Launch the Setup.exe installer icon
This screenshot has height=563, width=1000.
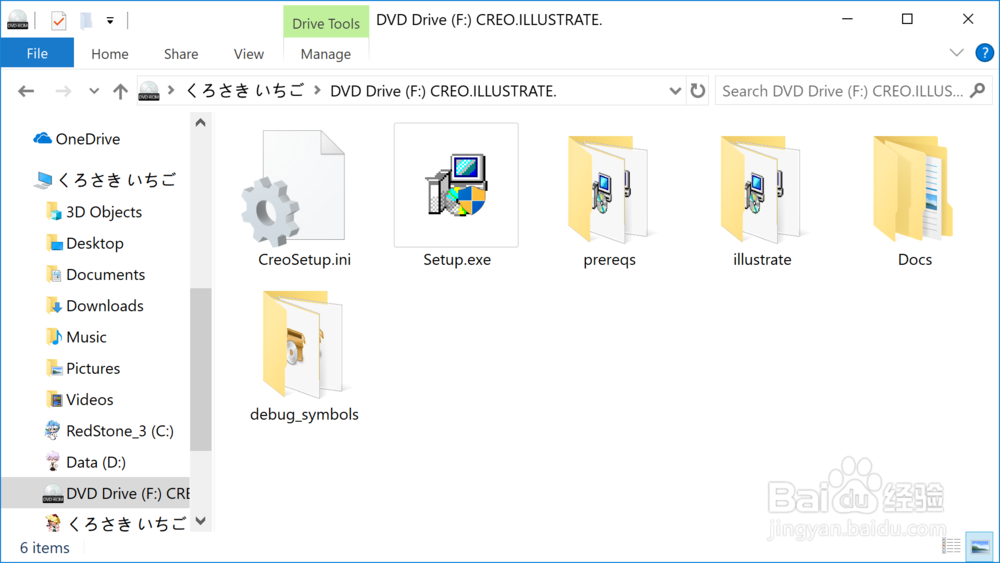(x=456, y=185)
